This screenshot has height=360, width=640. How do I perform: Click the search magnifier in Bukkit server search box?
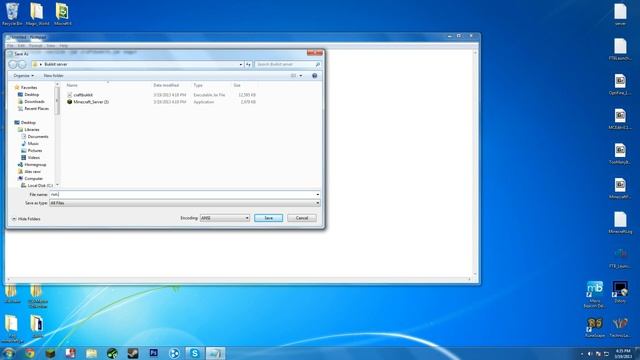tap(317, 64)
